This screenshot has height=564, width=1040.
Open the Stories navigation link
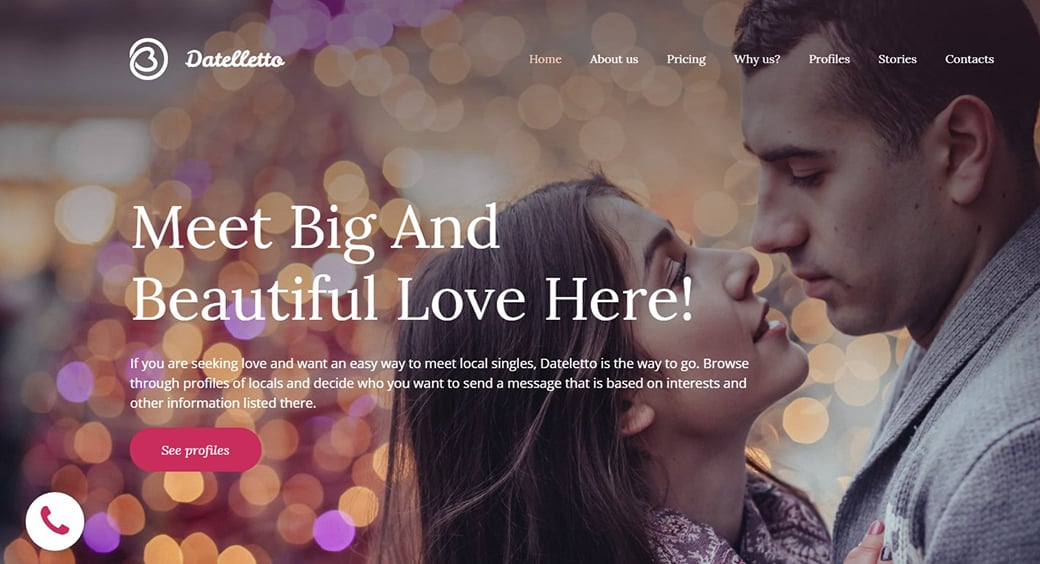(x=897, y=59)
